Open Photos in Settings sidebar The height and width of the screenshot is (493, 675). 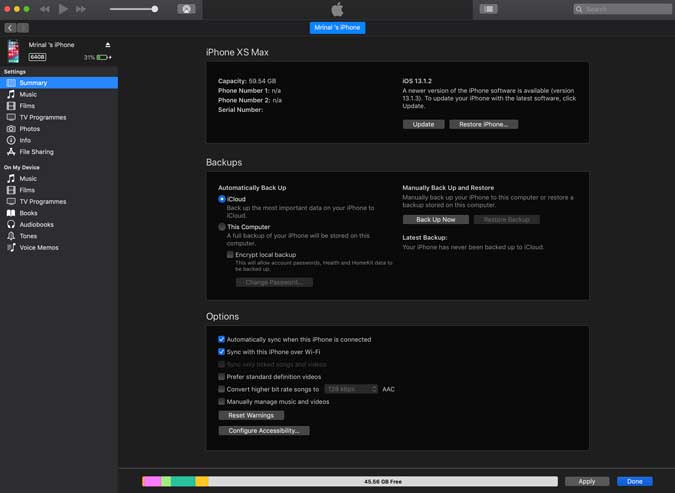pos(30,129)
